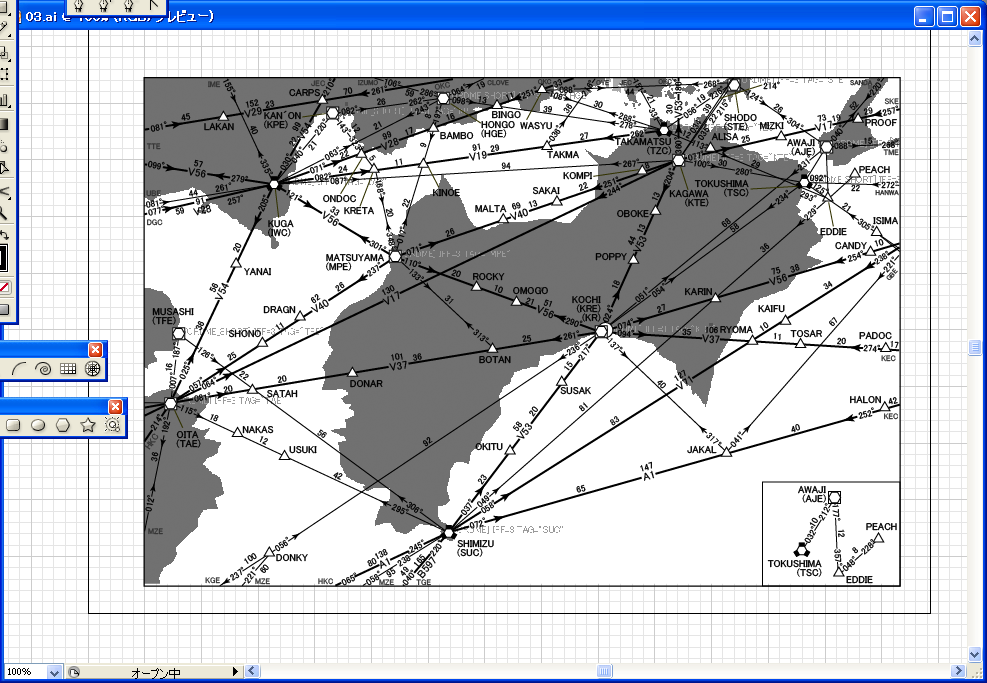Select the Pen tool in tear-off panel
Screen dimensions: 987x683
[x=79, y=5]
